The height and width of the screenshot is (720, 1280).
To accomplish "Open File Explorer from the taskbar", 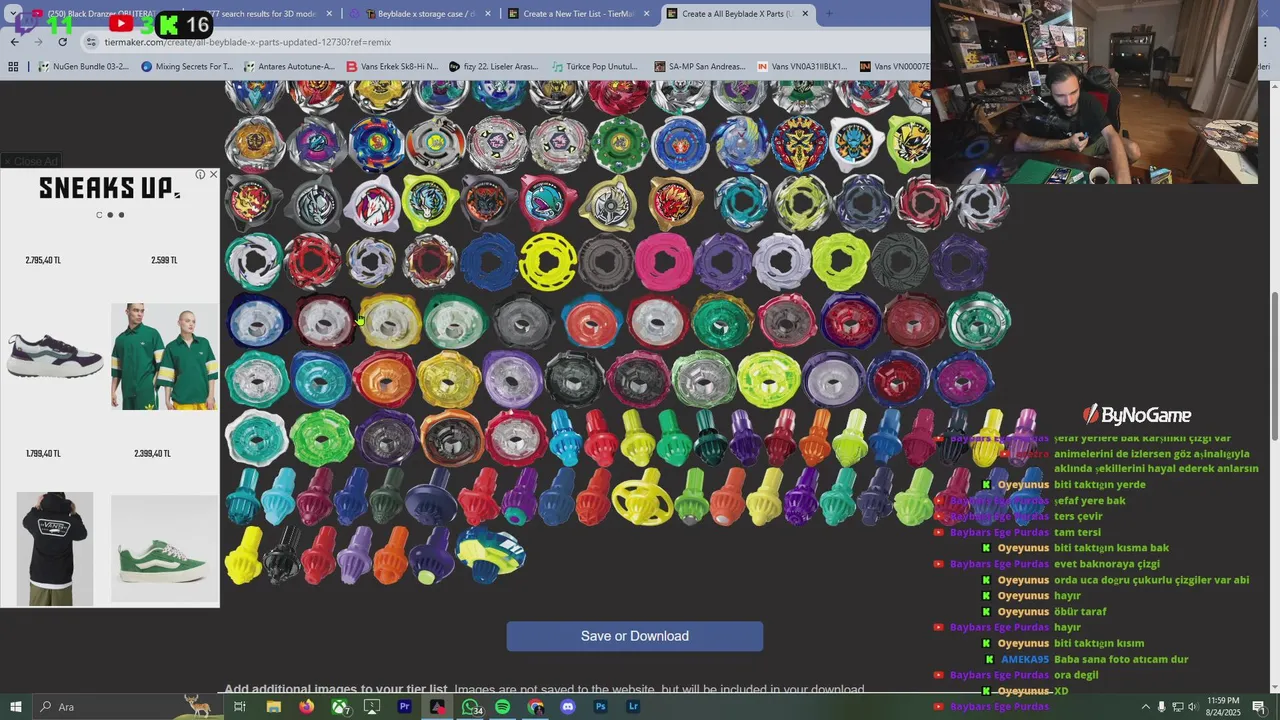I will [273, 707].
